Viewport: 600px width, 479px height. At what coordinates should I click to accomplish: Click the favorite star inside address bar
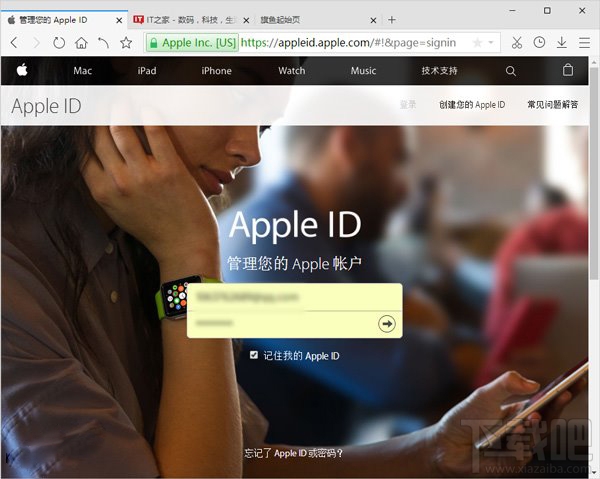(x=477, y=42)
